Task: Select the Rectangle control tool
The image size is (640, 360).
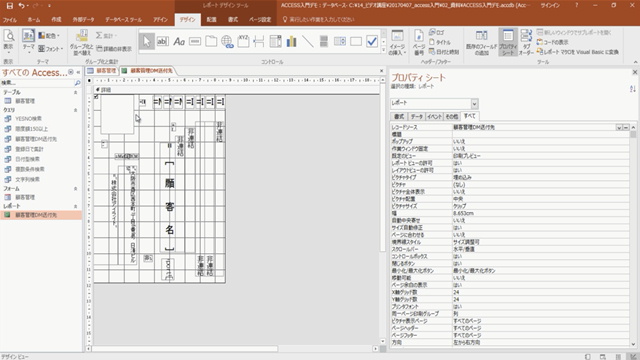Action: 356,41
